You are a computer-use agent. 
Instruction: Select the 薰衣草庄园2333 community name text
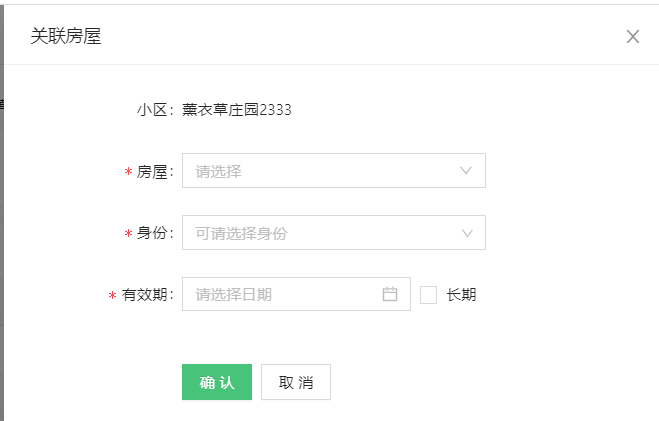(237, 110)
